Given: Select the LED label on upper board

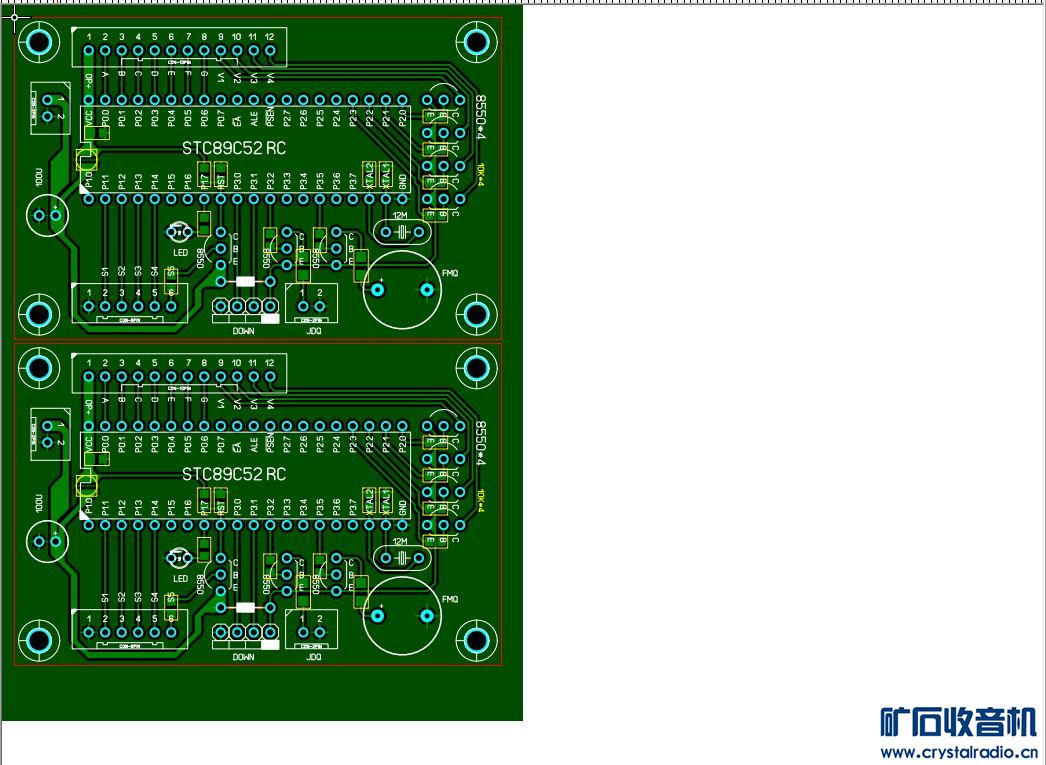Looking at the screenshot, I should (181, 253).
